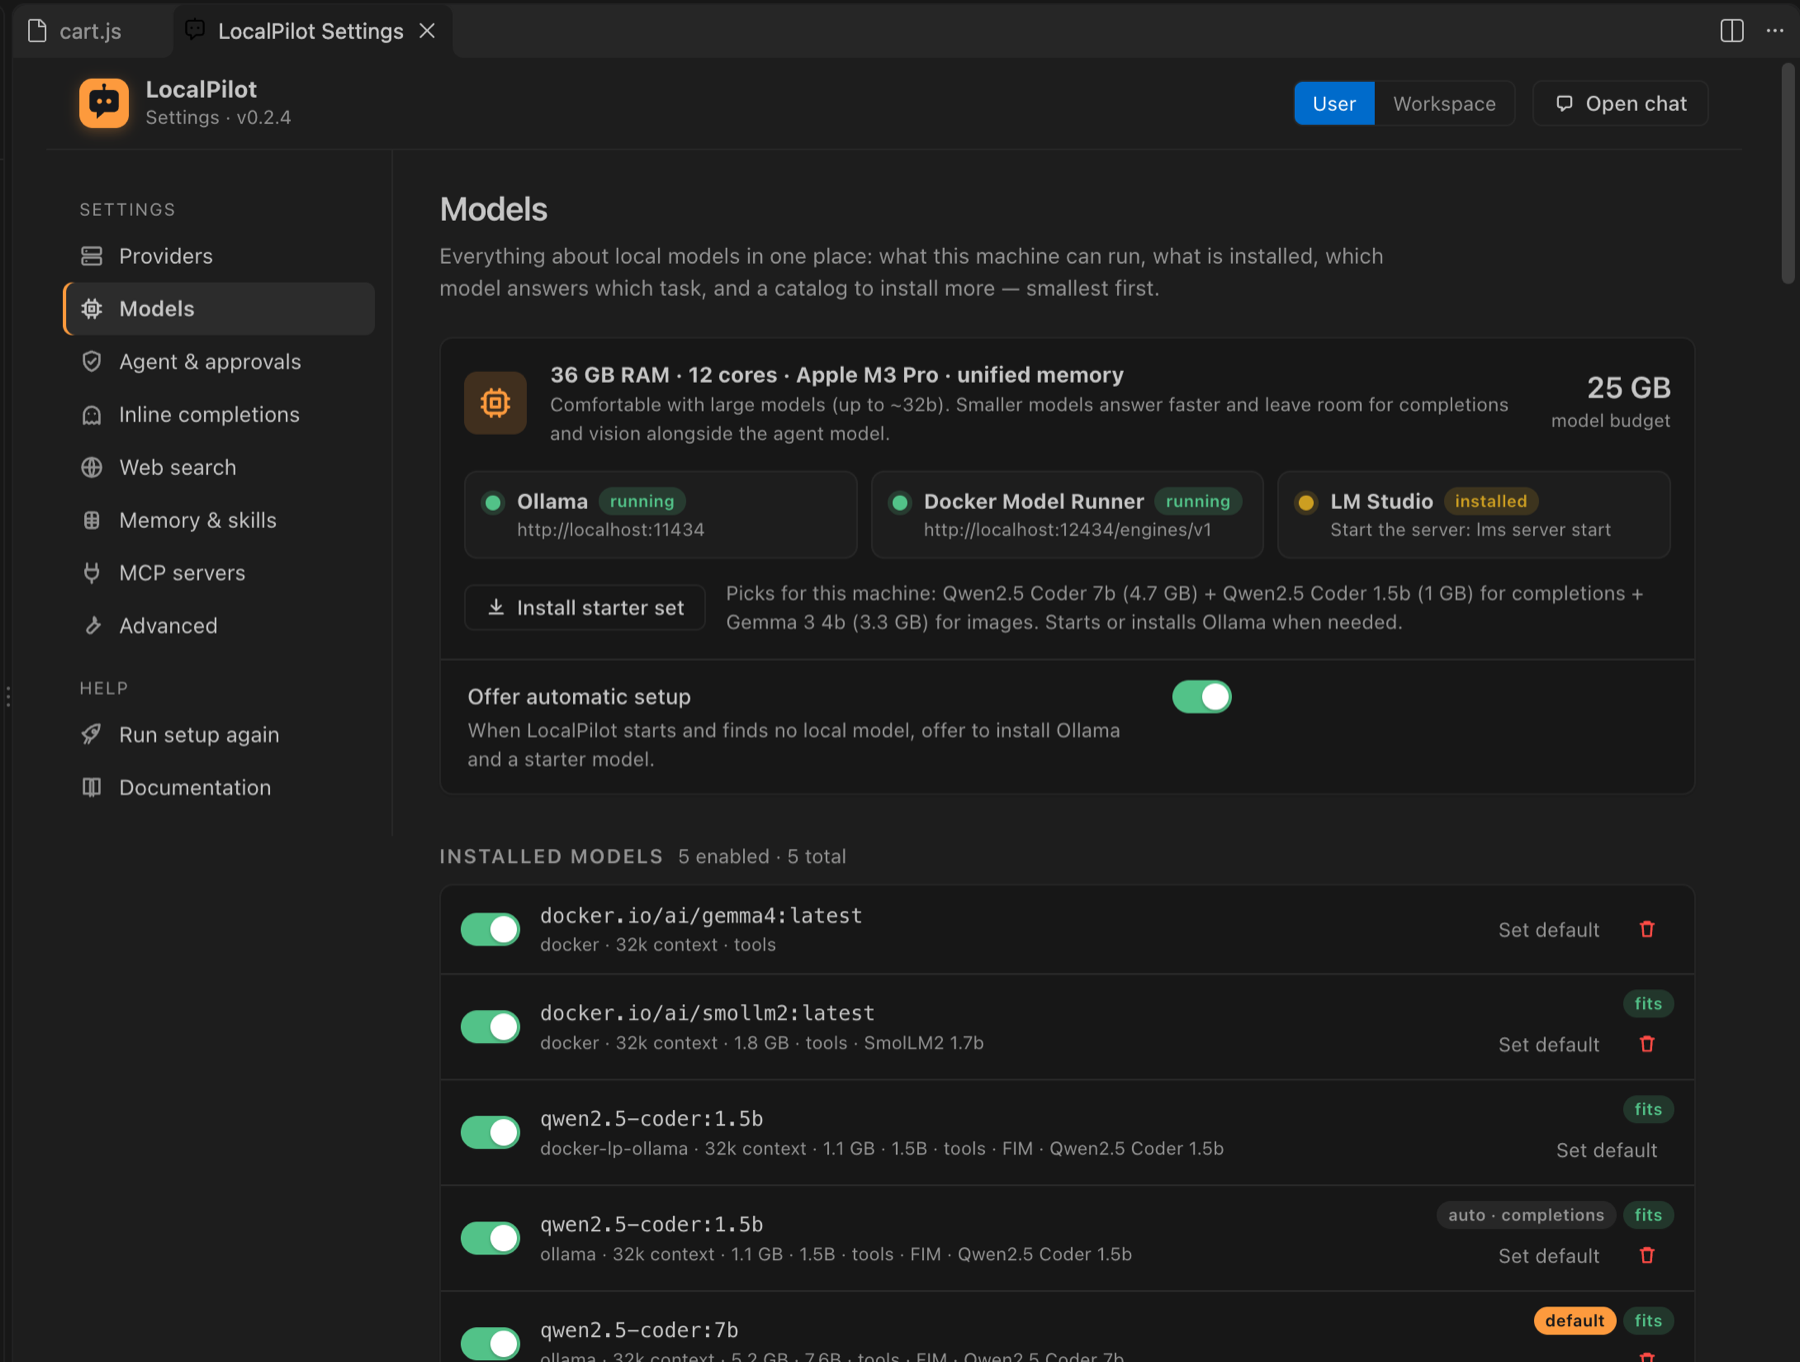The width and height of the screenshot is (1800, 1362).
Task: Open the Agent & approvals section
Action: coord(219,362)
